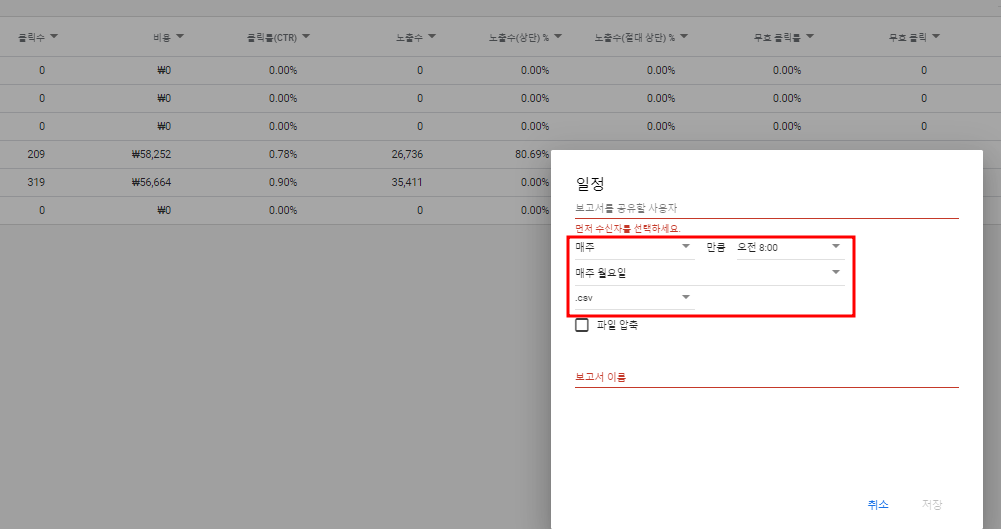Image resolution: width=1001 pixels, height=529 pixels.
Task: Click the 보고서를 공유할 사용자 recipient field
Action: (x=766, y=208)
